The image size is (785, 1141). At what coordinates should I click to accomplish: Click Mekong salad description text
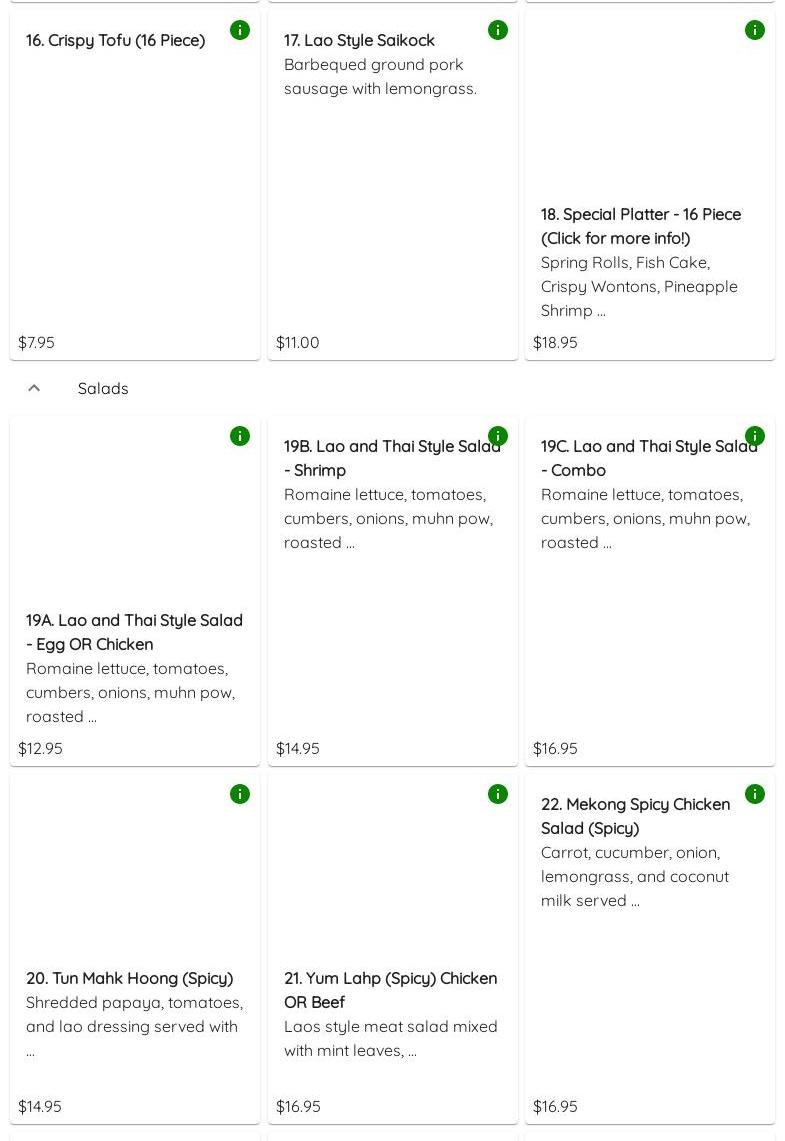coord(635,876)
